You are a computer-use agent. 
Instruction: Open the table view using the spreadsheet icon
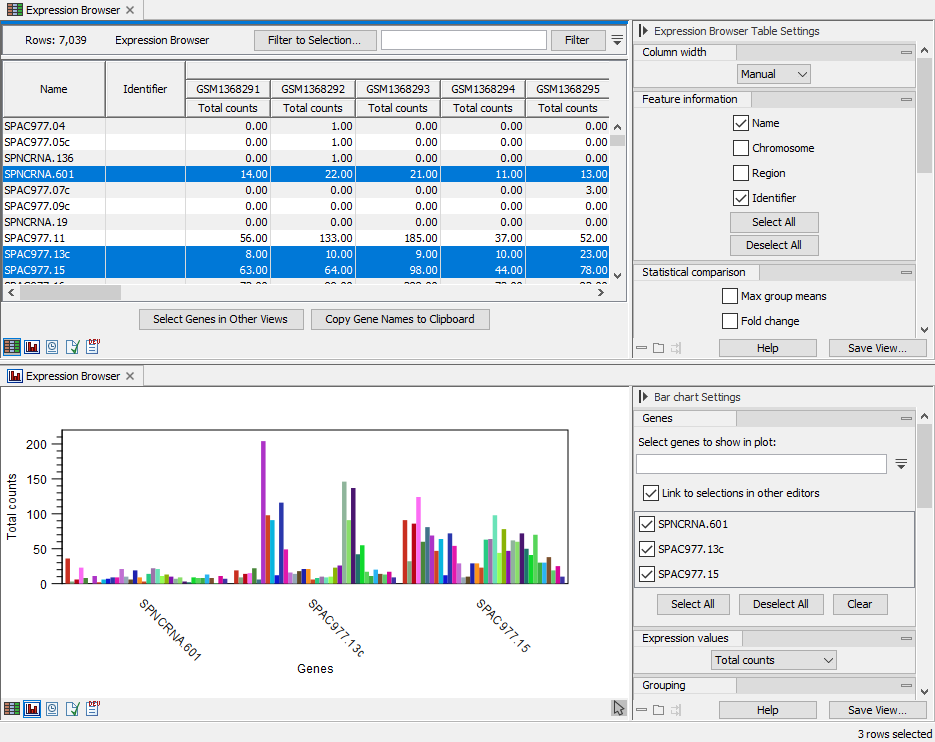tap(12, 347)
